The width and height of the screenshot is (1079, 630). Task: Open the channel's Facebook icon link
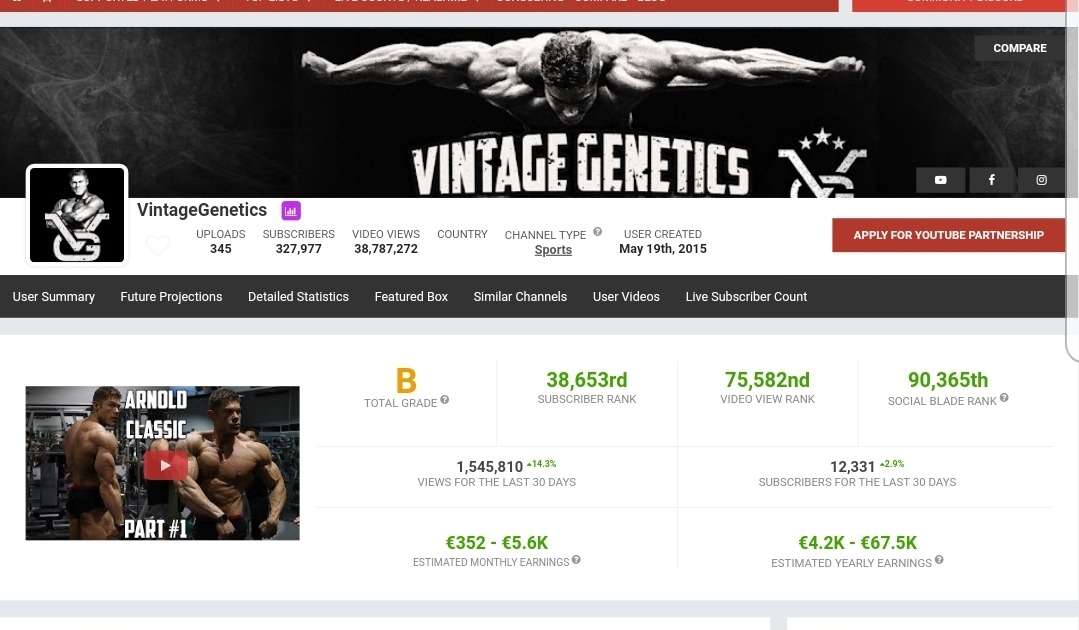tap(991, 180)
